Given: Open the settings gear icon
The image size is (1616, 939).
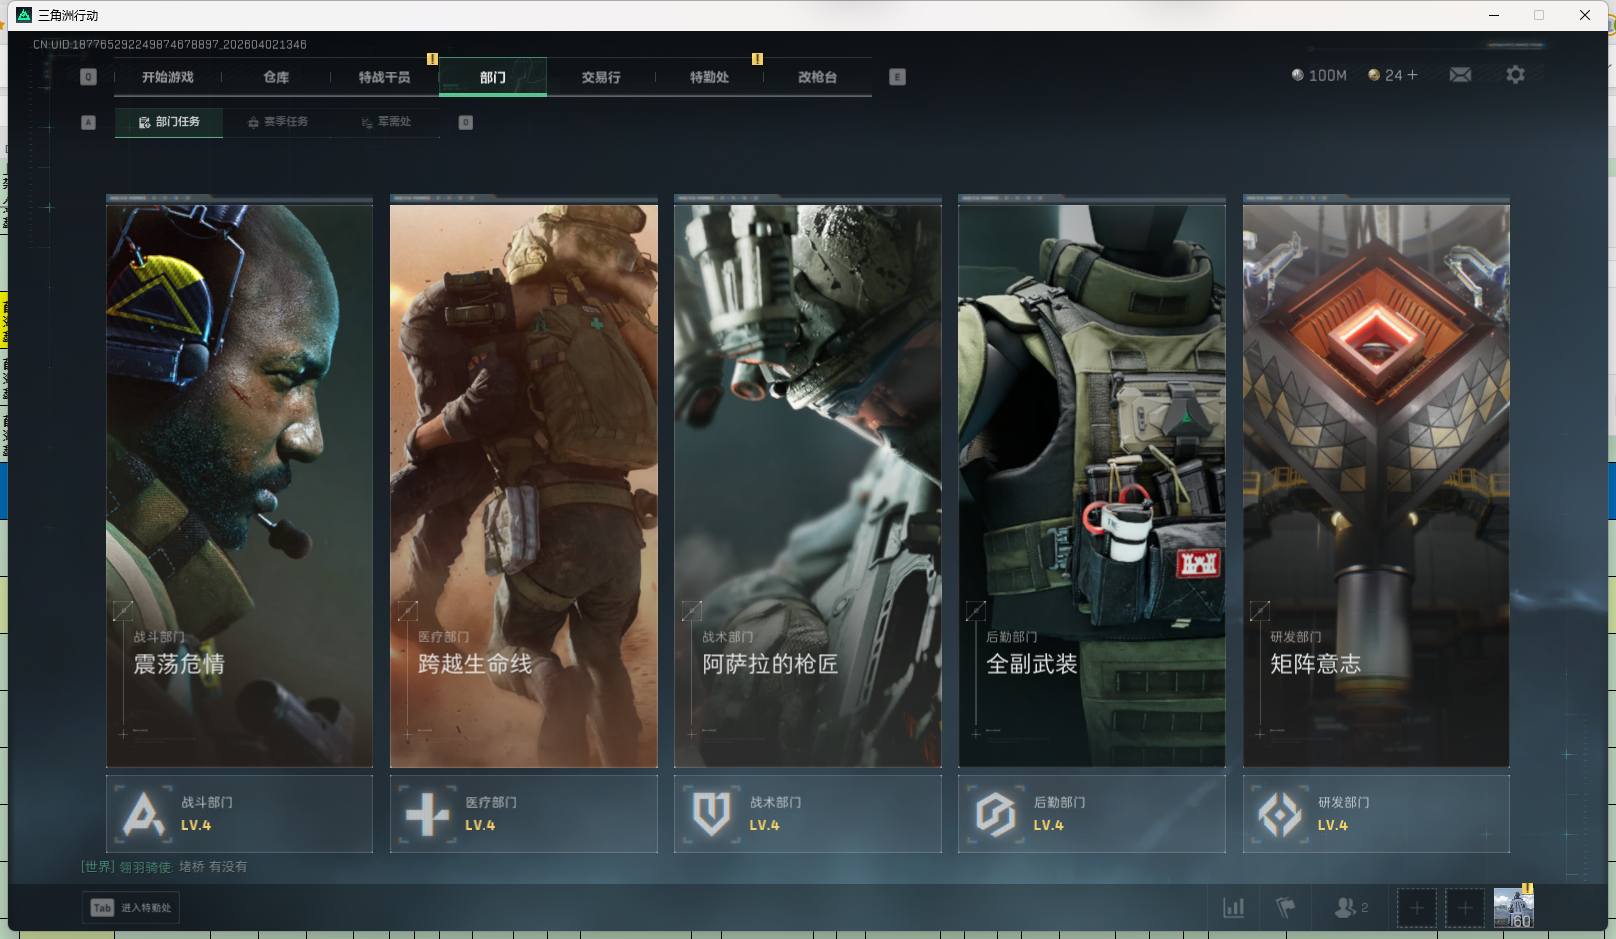Looking at the screenshot, I should [1515, 75].
